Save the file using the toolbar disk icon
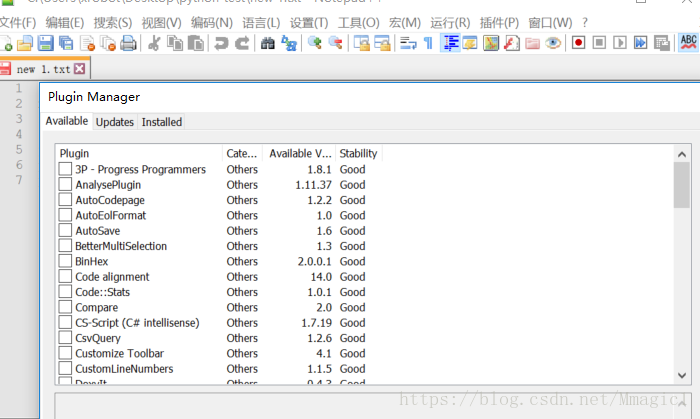This screenshot has height=419, width=700. [46, 43]
